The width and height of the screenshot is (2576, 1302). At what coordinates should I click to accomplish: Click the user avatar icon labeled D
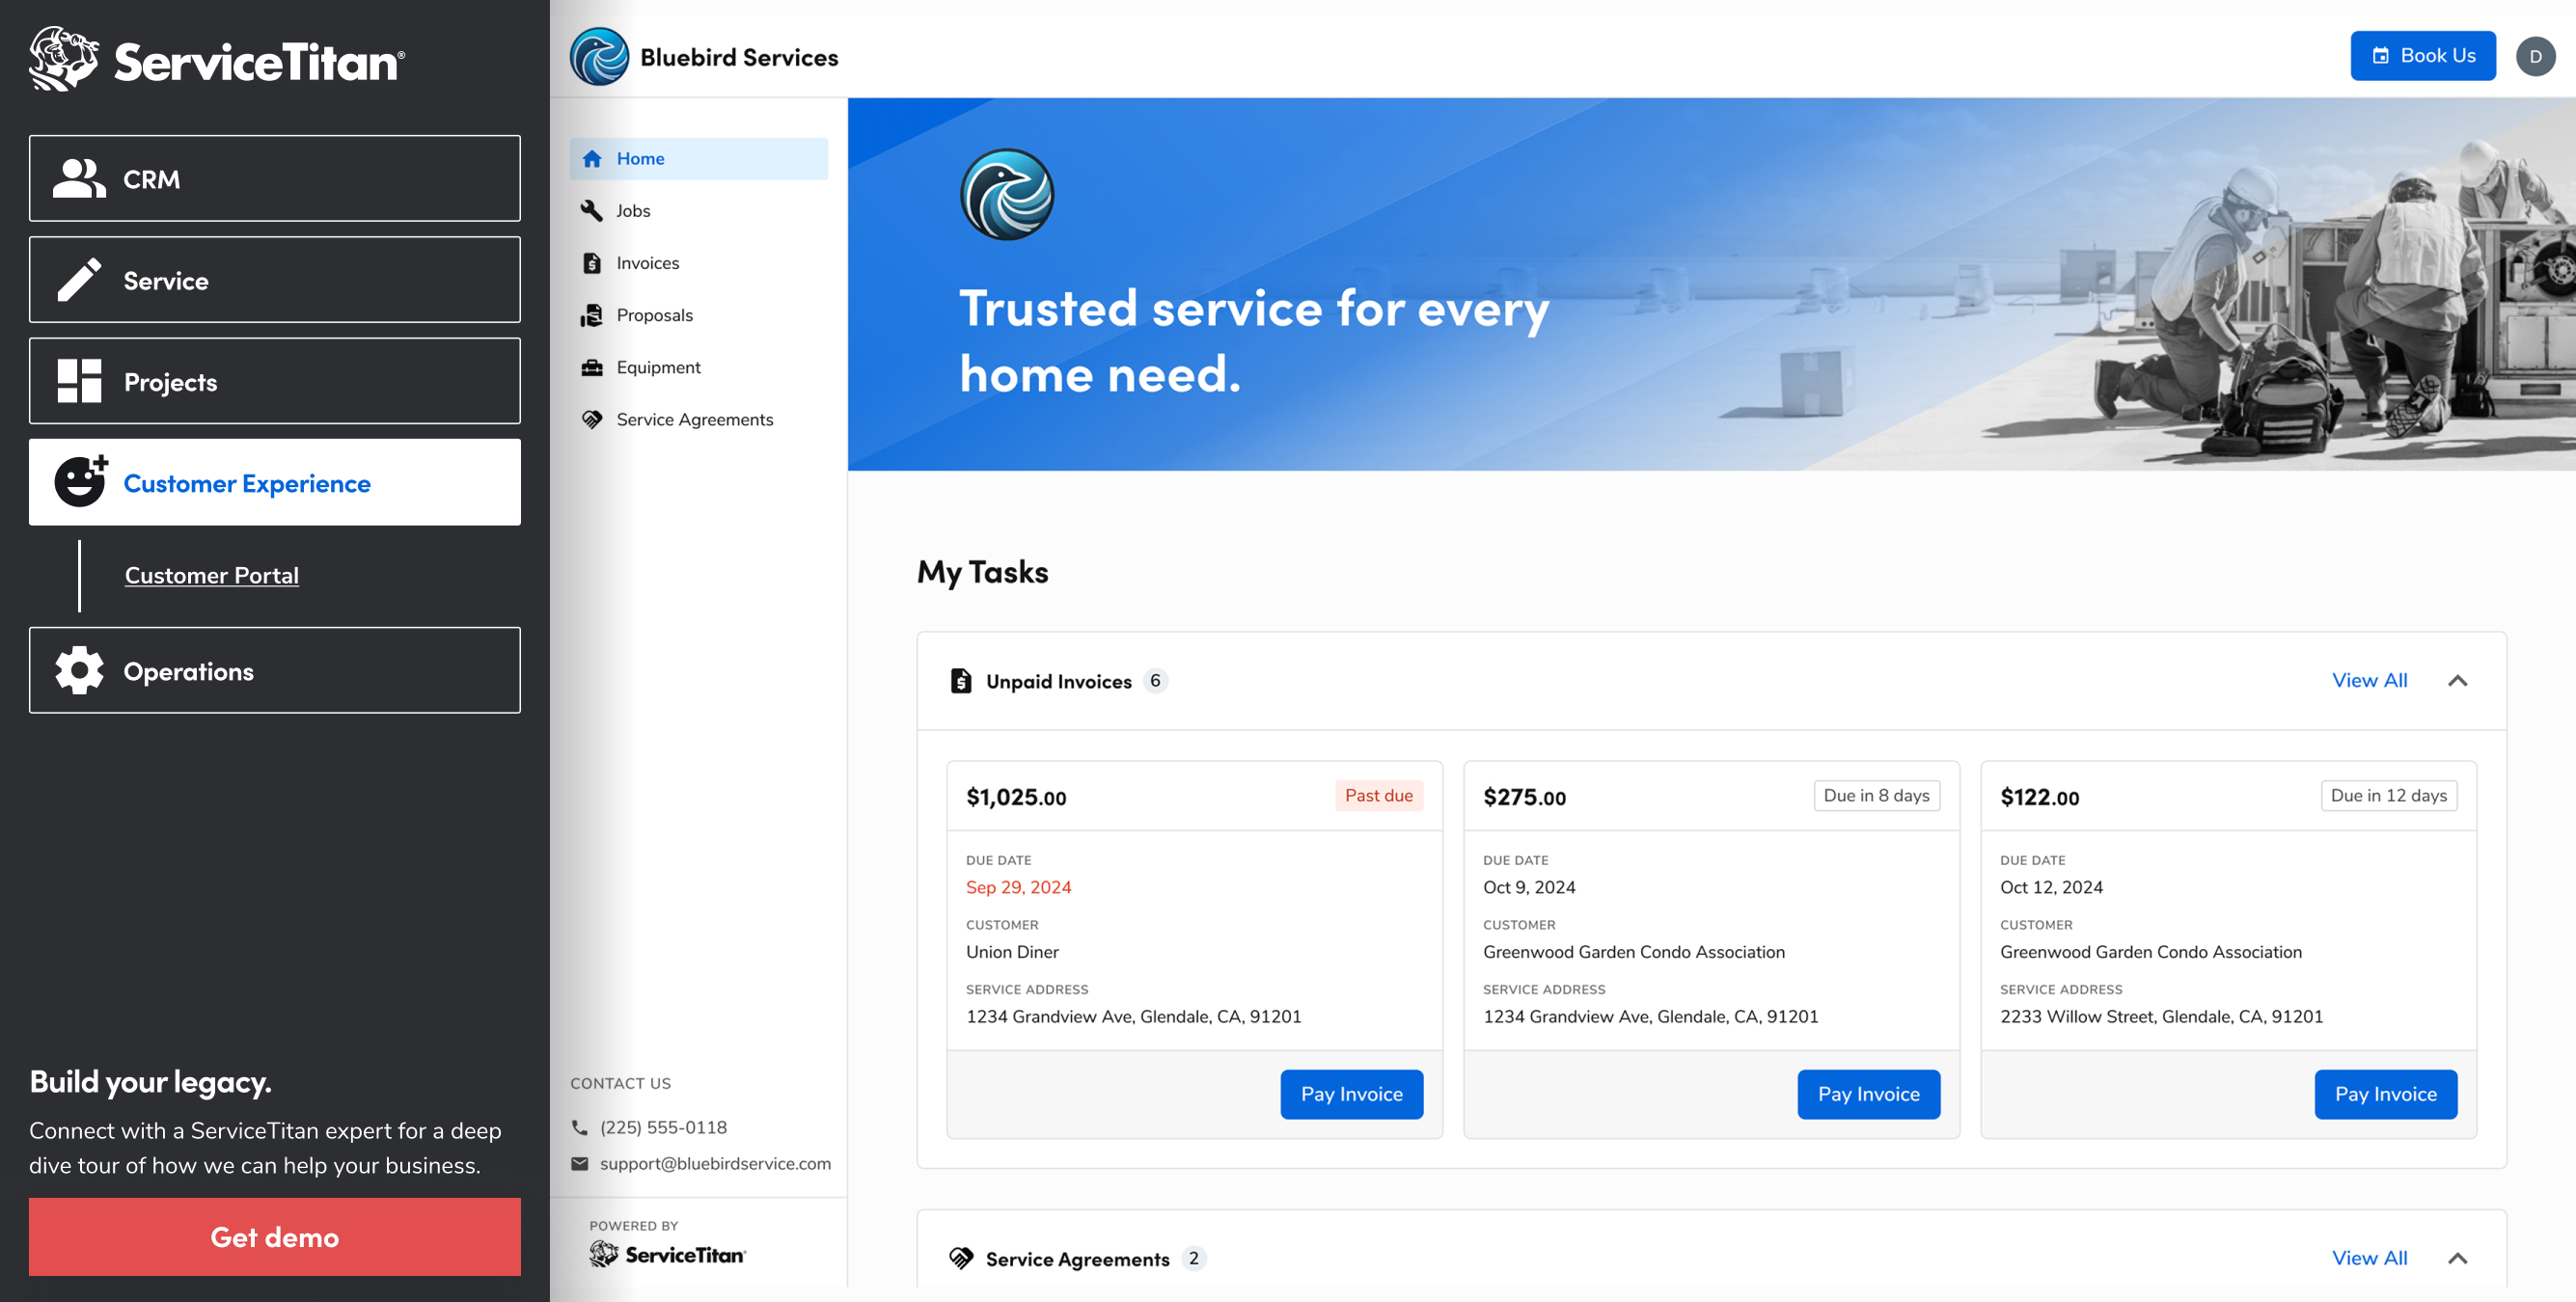(2535, 57)
